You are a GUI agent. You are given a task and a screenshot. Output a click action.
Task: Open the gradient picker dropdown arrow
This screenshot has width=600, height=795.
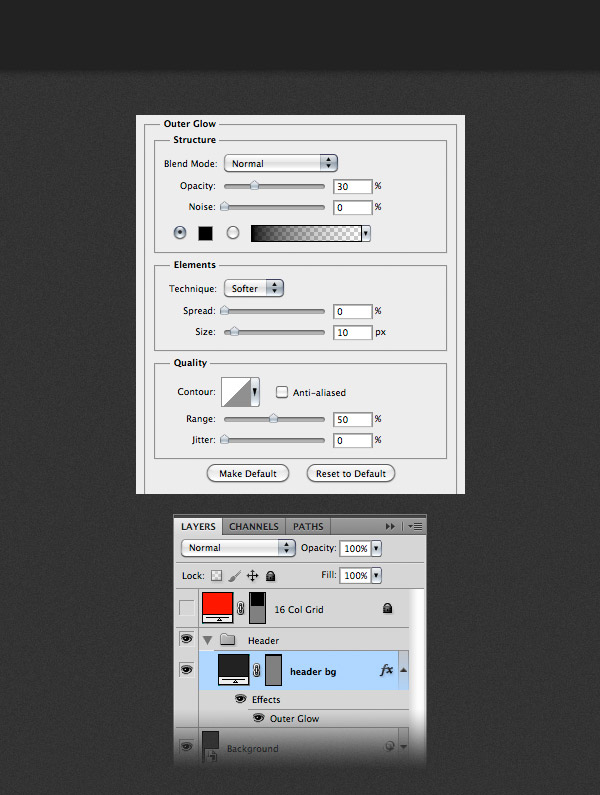pos(366,233)
